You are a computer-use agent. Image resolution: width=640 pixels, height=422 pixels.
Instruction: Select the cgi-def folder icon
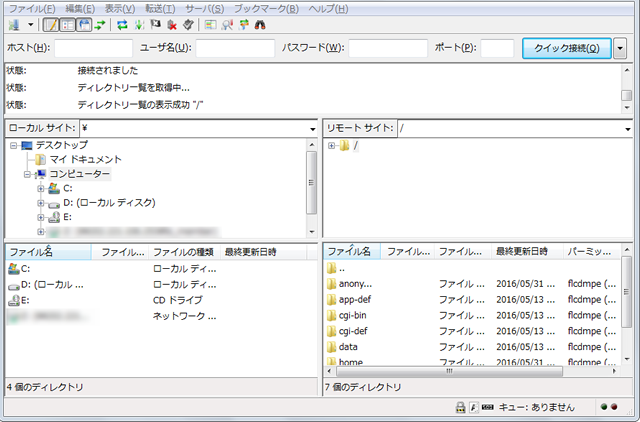click(331, 331)
